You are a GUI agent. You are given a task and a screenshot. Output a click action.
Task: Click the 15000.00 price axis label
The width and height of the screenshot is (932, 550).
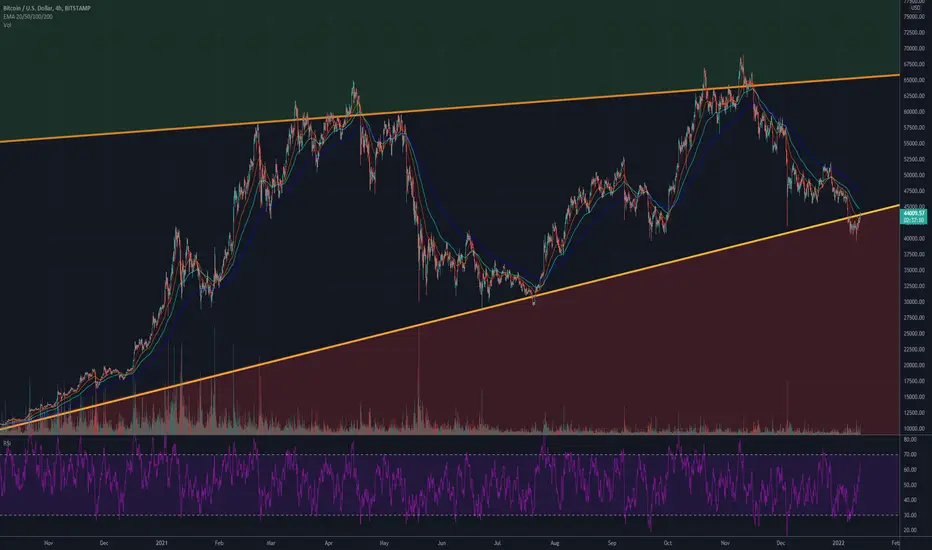click(x=914, y=397)
